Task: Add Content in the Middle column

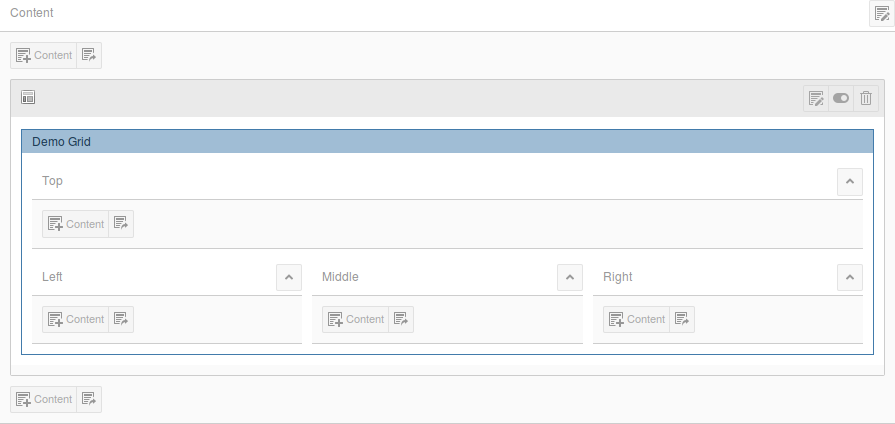Action: pyautogui.click(x=356, y=319)
